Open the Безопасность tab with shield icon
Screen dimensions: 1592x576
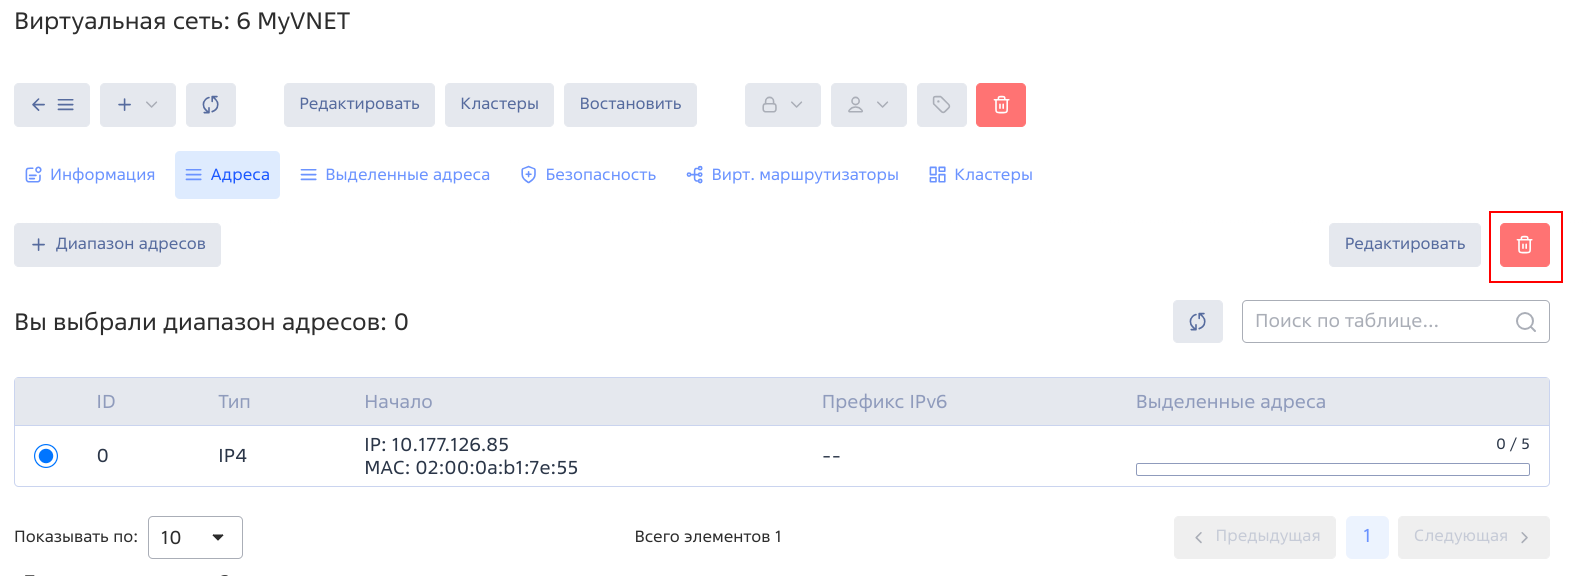point(588,175)
